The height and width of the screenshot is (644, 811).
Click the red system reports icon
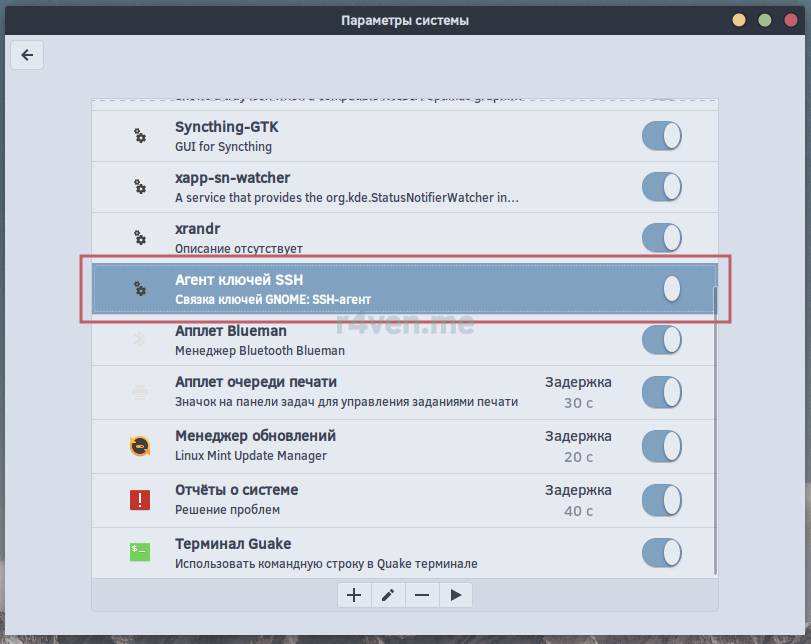point(140,499)
